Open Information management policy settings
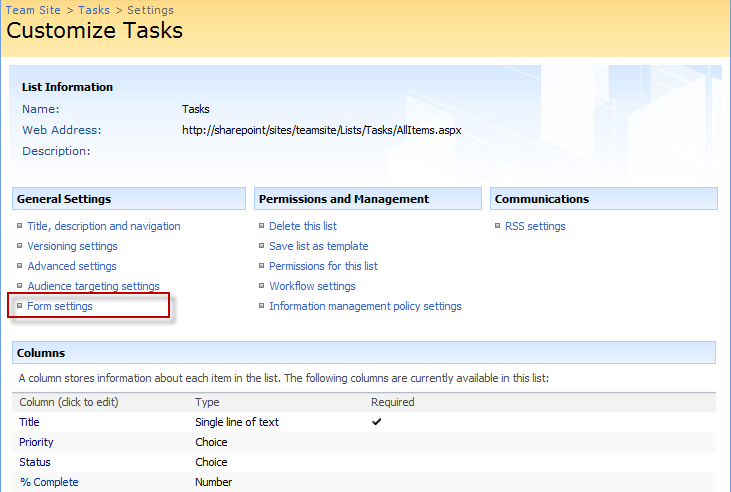 pyautogui.click(x=365, y=306)
